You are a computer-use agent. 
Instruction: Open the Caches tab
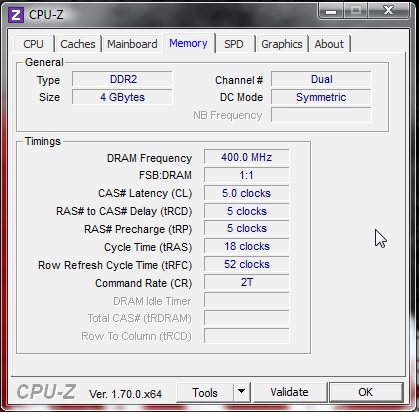(x=78, y=44)
